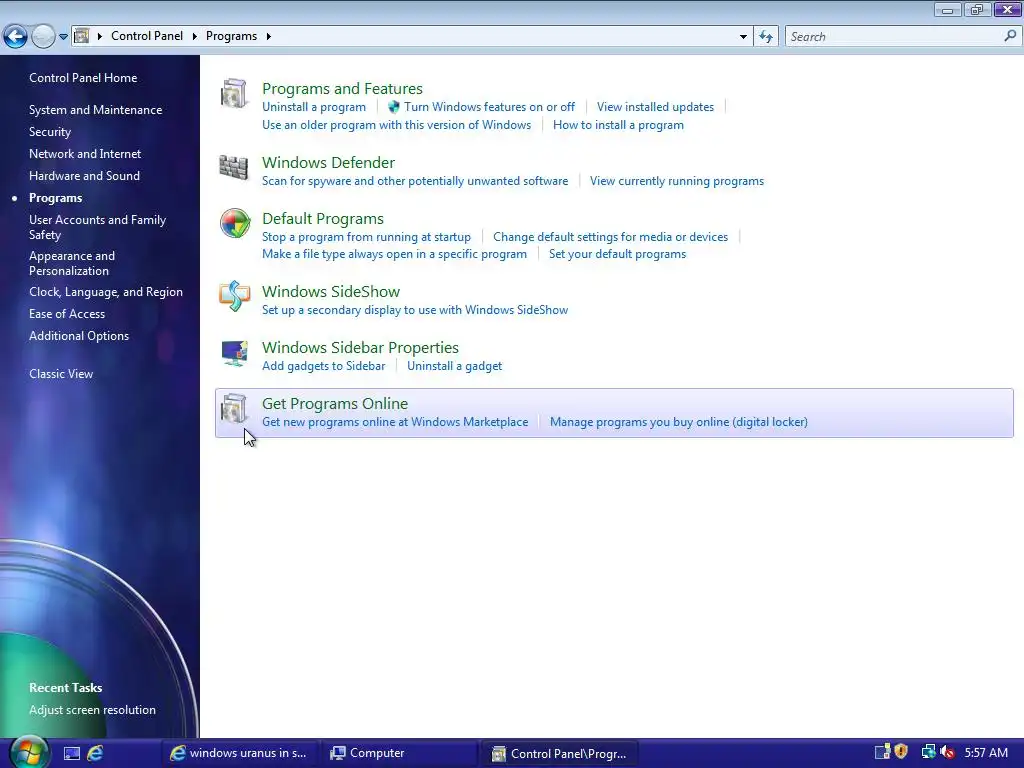The width and height of the screenshot is (1024, 768).
Task: Click the Control Panel icon in address bar
Action: (x=82, y=36)
